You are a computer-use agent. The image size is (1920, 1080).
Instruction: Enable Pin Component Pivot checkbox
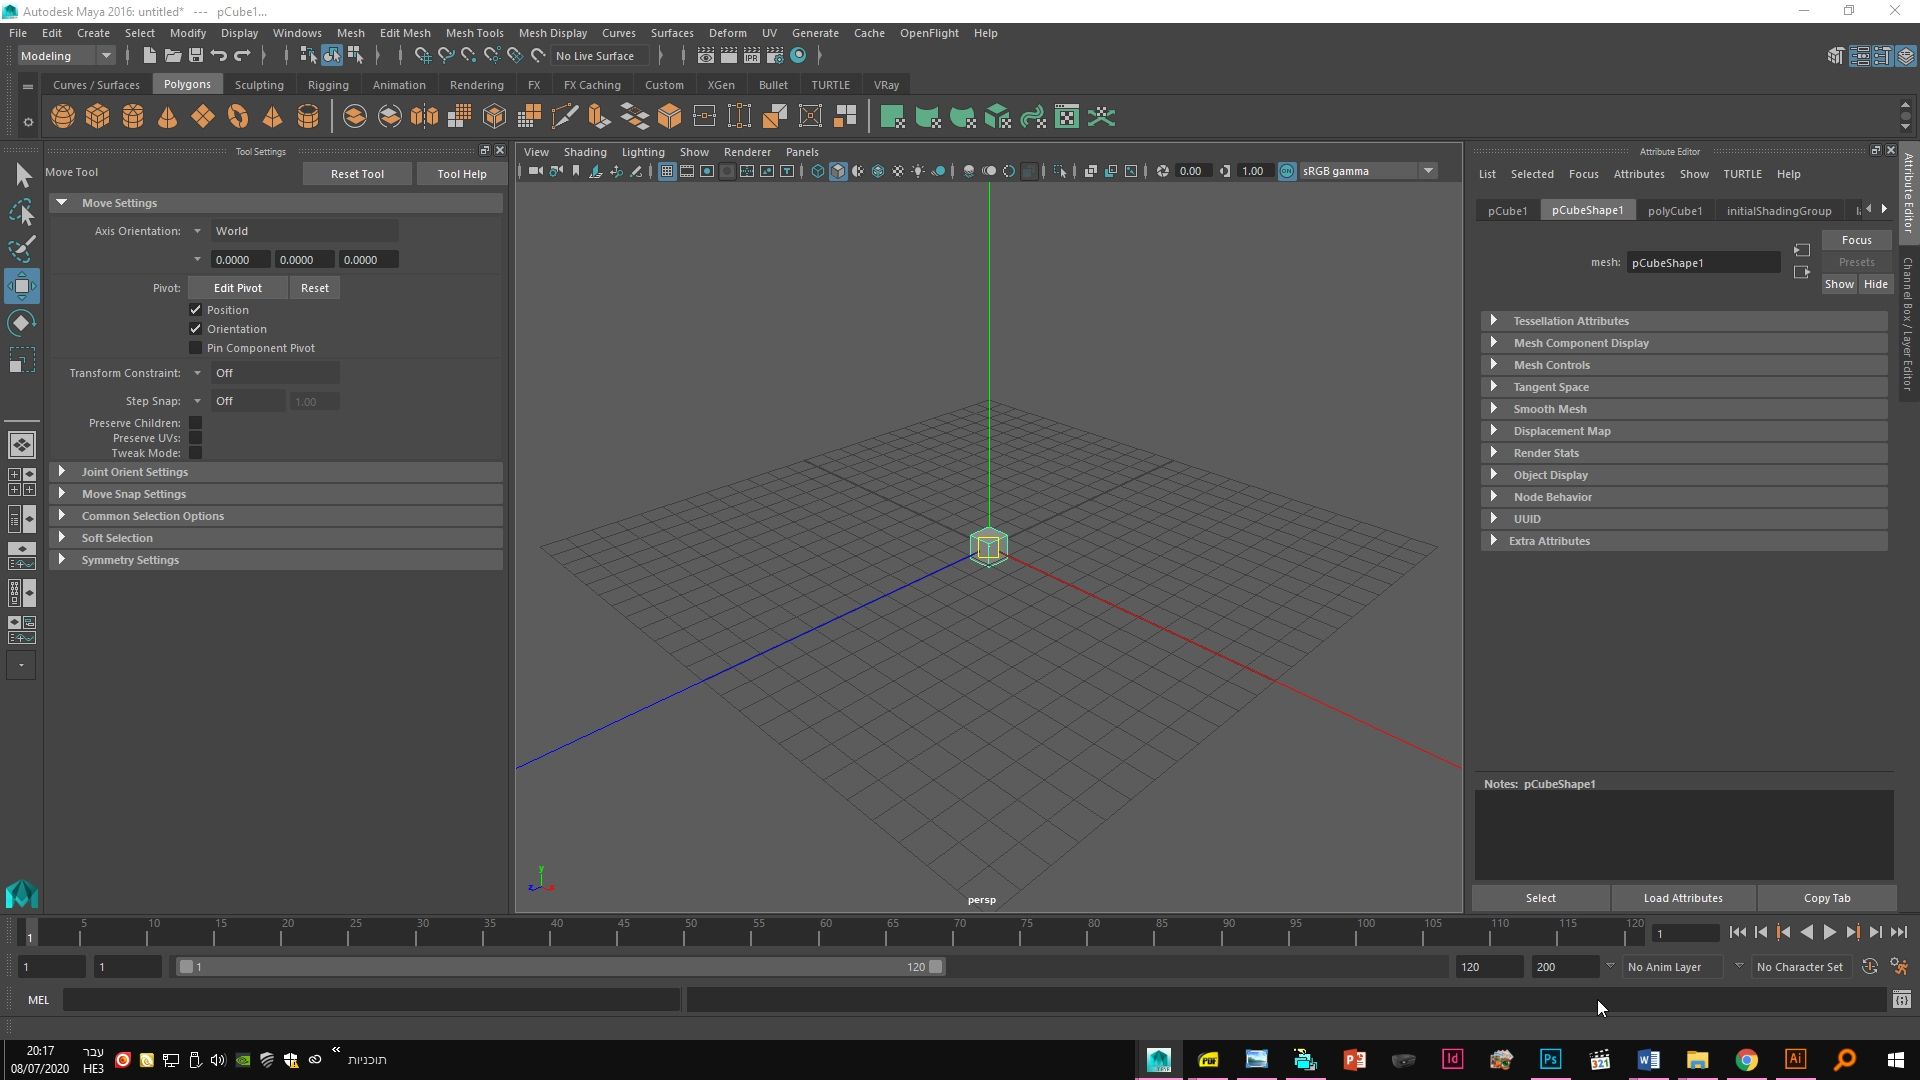click(x=196, y=348)
